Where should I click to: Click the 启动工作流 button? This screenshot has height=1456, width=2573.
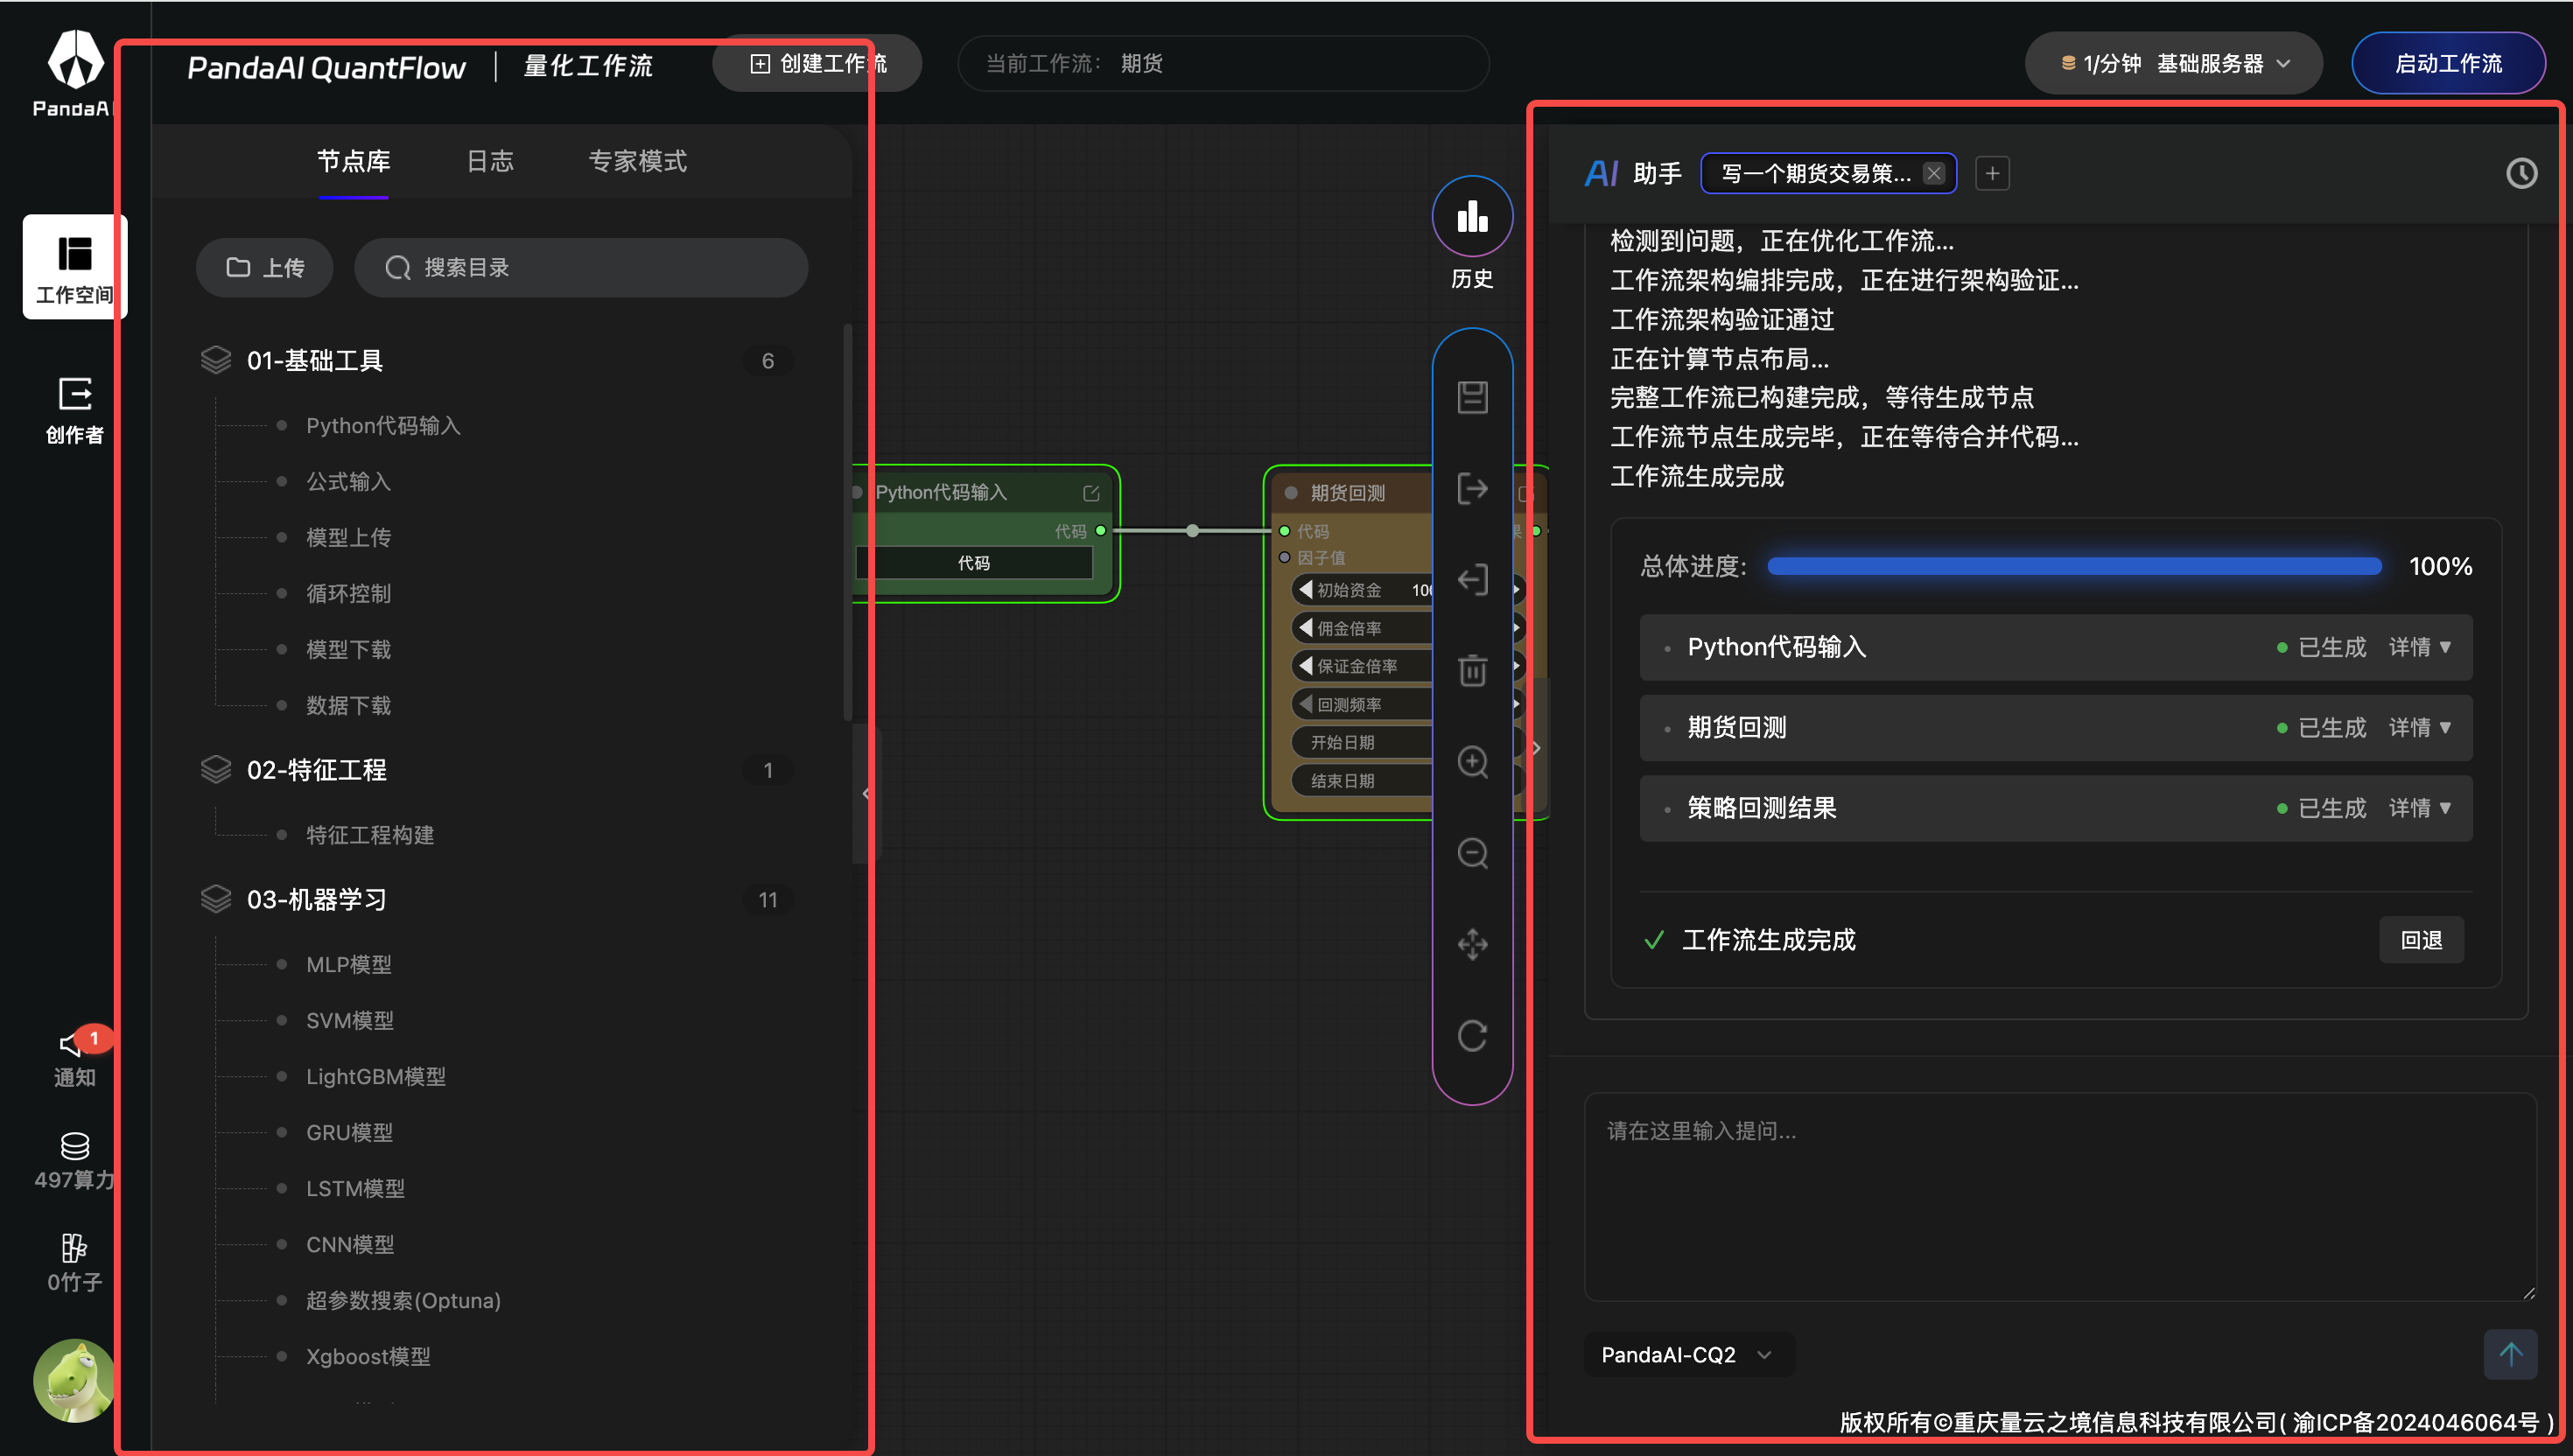click(2448, 63)
